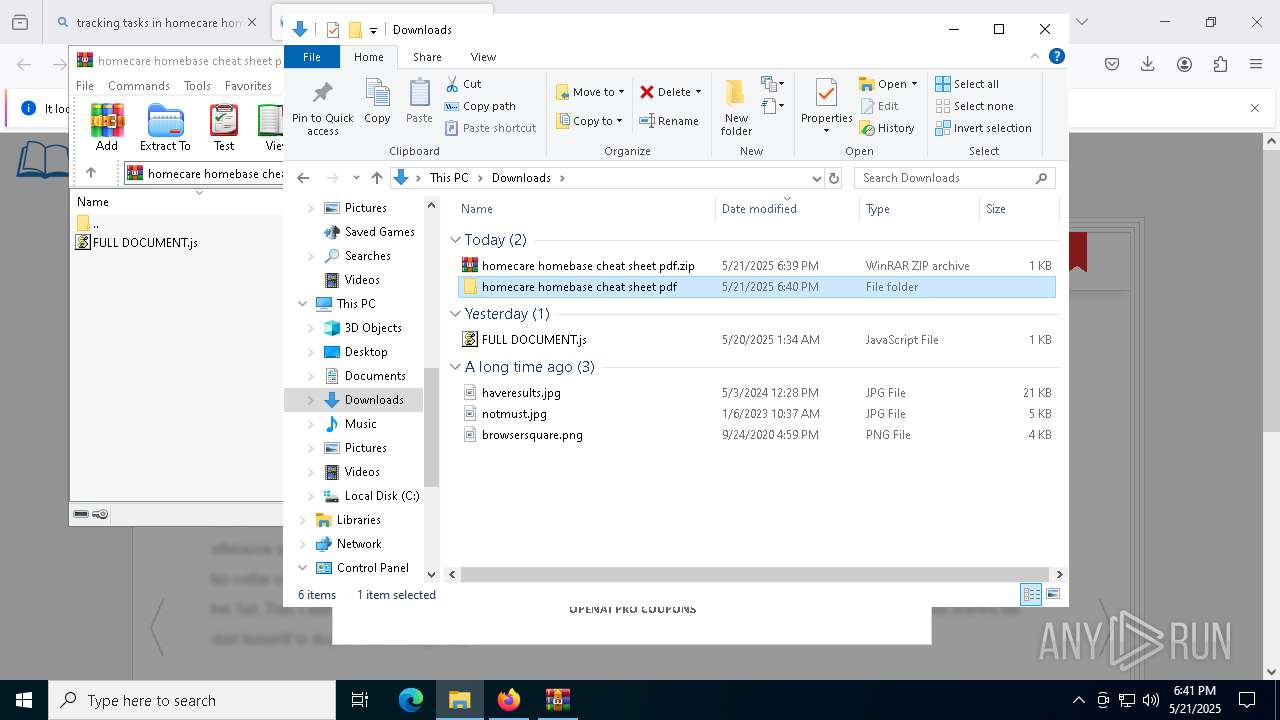This screenshot has width=1280, height=720.
Task: Click Paste shortcut command
Action: click(490, 128)
